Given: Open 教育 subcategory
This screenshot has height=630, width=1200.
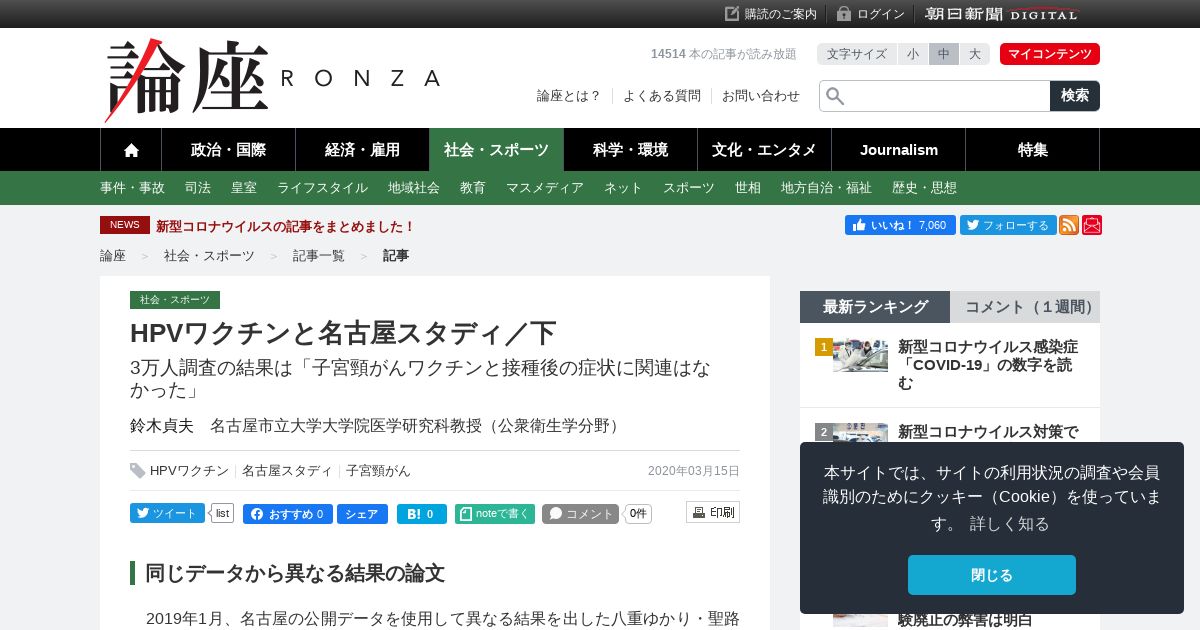Looking at the screenshot, I should coord(473,188).
